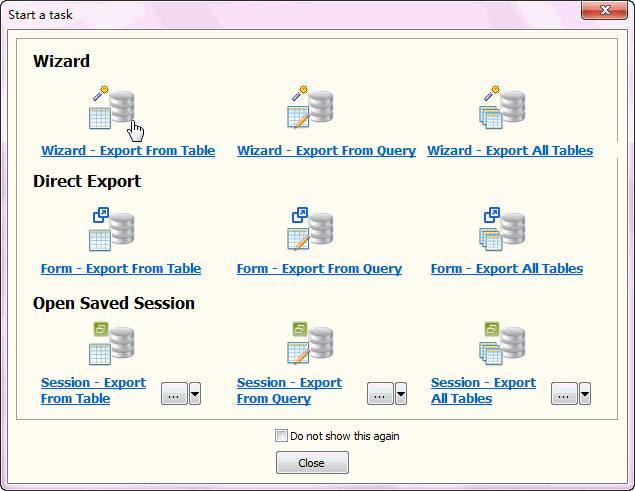The image size is (635, 491).
Task: Close the Start a task window
Action: pyautogui.click(x=604, y=10)
